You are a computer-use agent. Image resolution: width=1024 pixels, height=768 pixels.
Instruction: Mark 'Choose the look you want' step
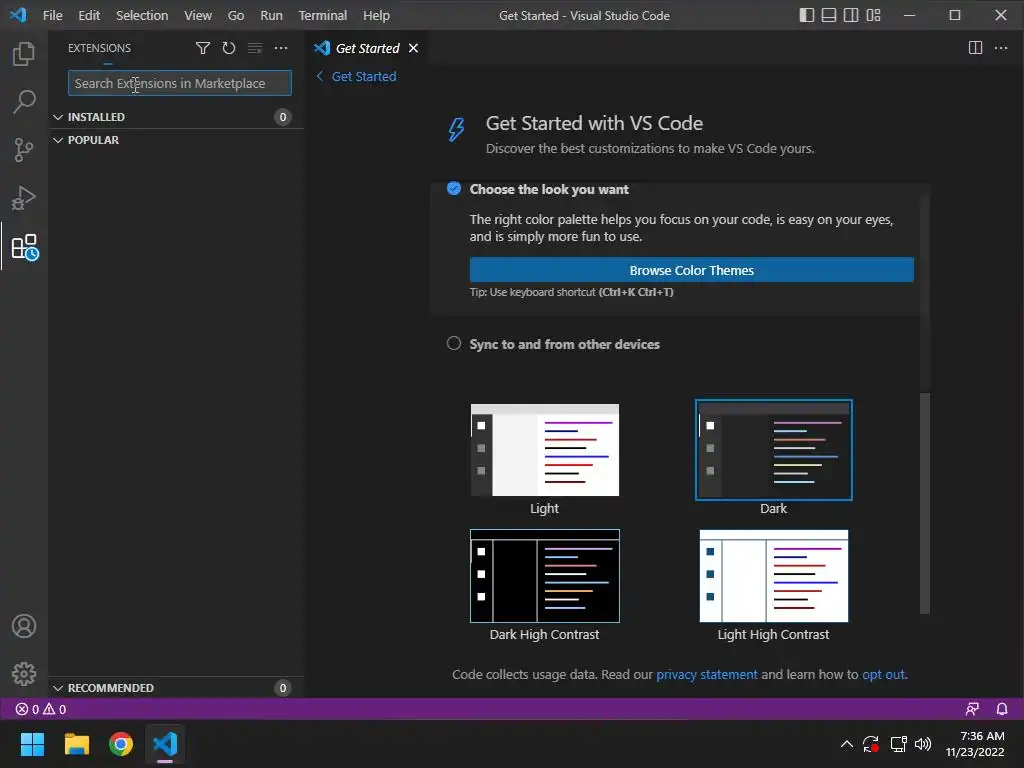click(x=454, y=189)
